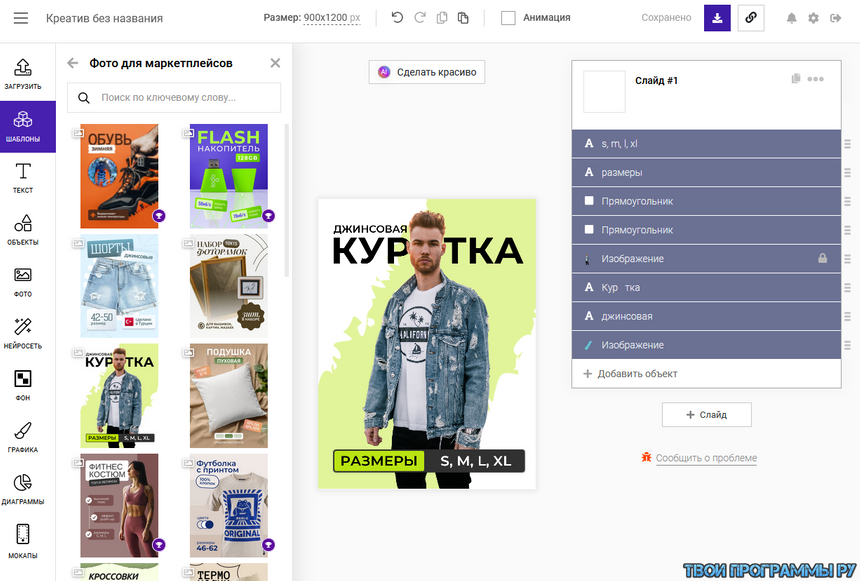Click the purple download button
The image size is (860, 581).
pyautogui.click(x=717, y=18)
